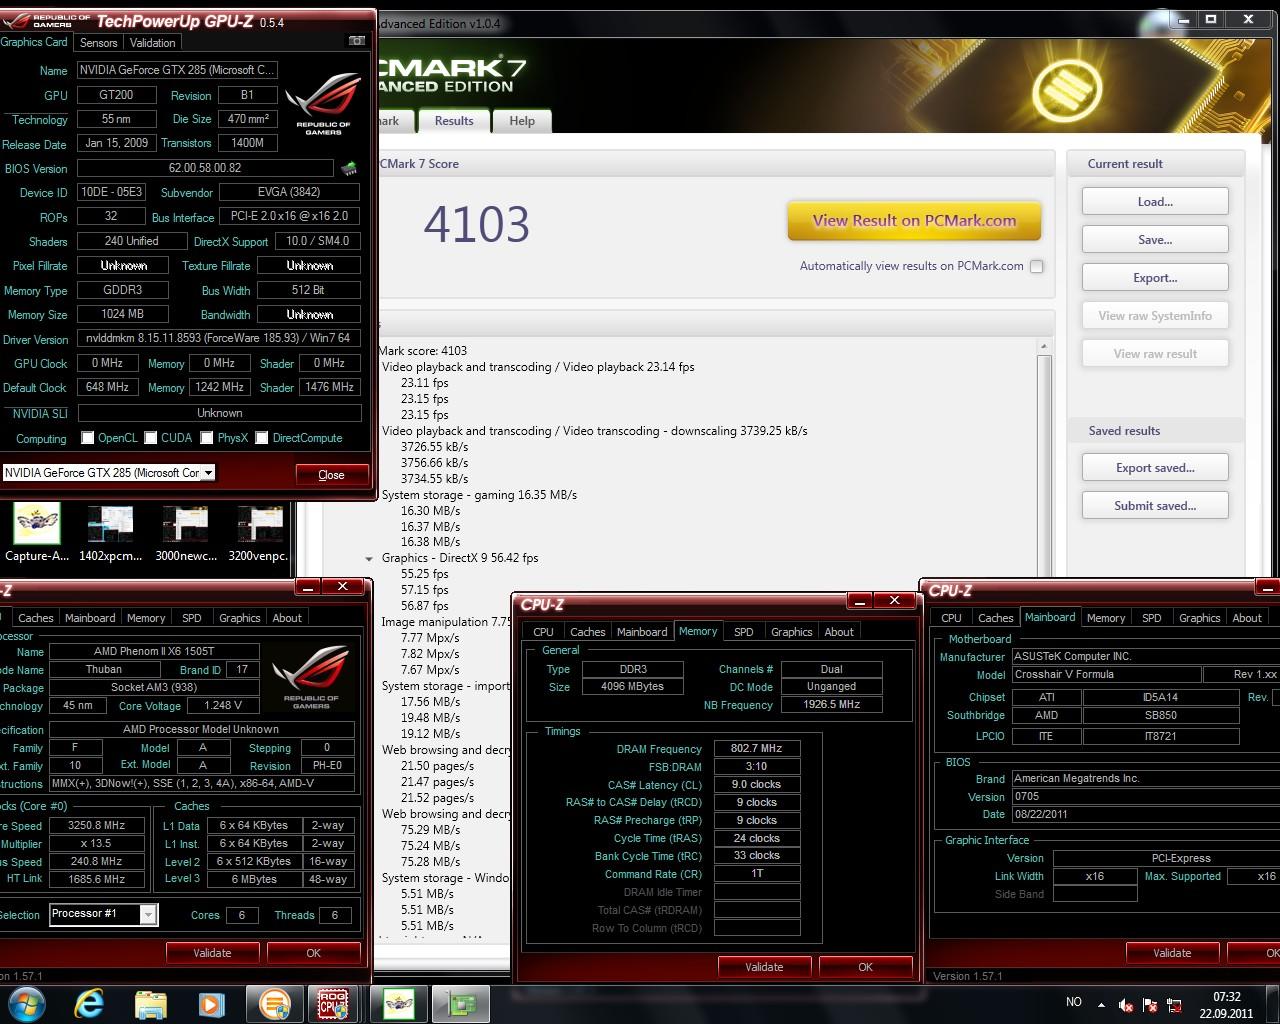
Task: Enable the DirectCompute checkbox in GPU-Z
Action: point(261,438)
